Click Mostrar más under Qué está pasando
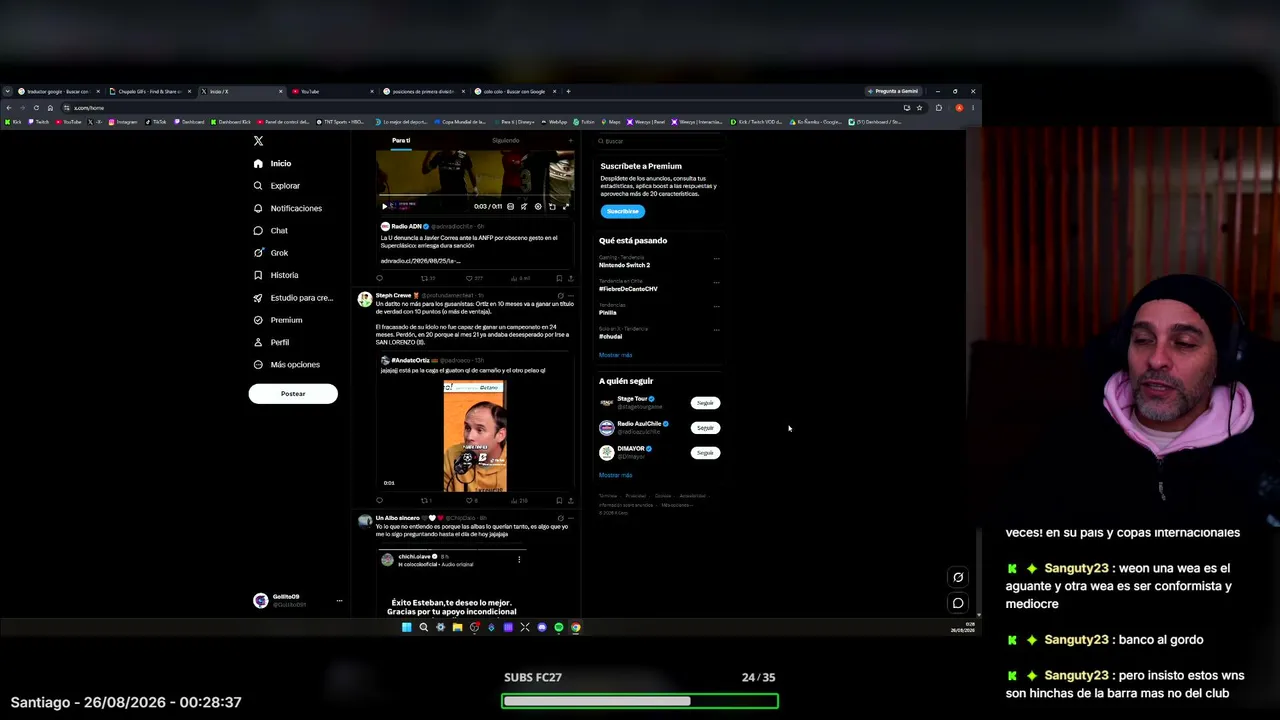Viewport: 1280px width, 720px height. pos(615,355)
